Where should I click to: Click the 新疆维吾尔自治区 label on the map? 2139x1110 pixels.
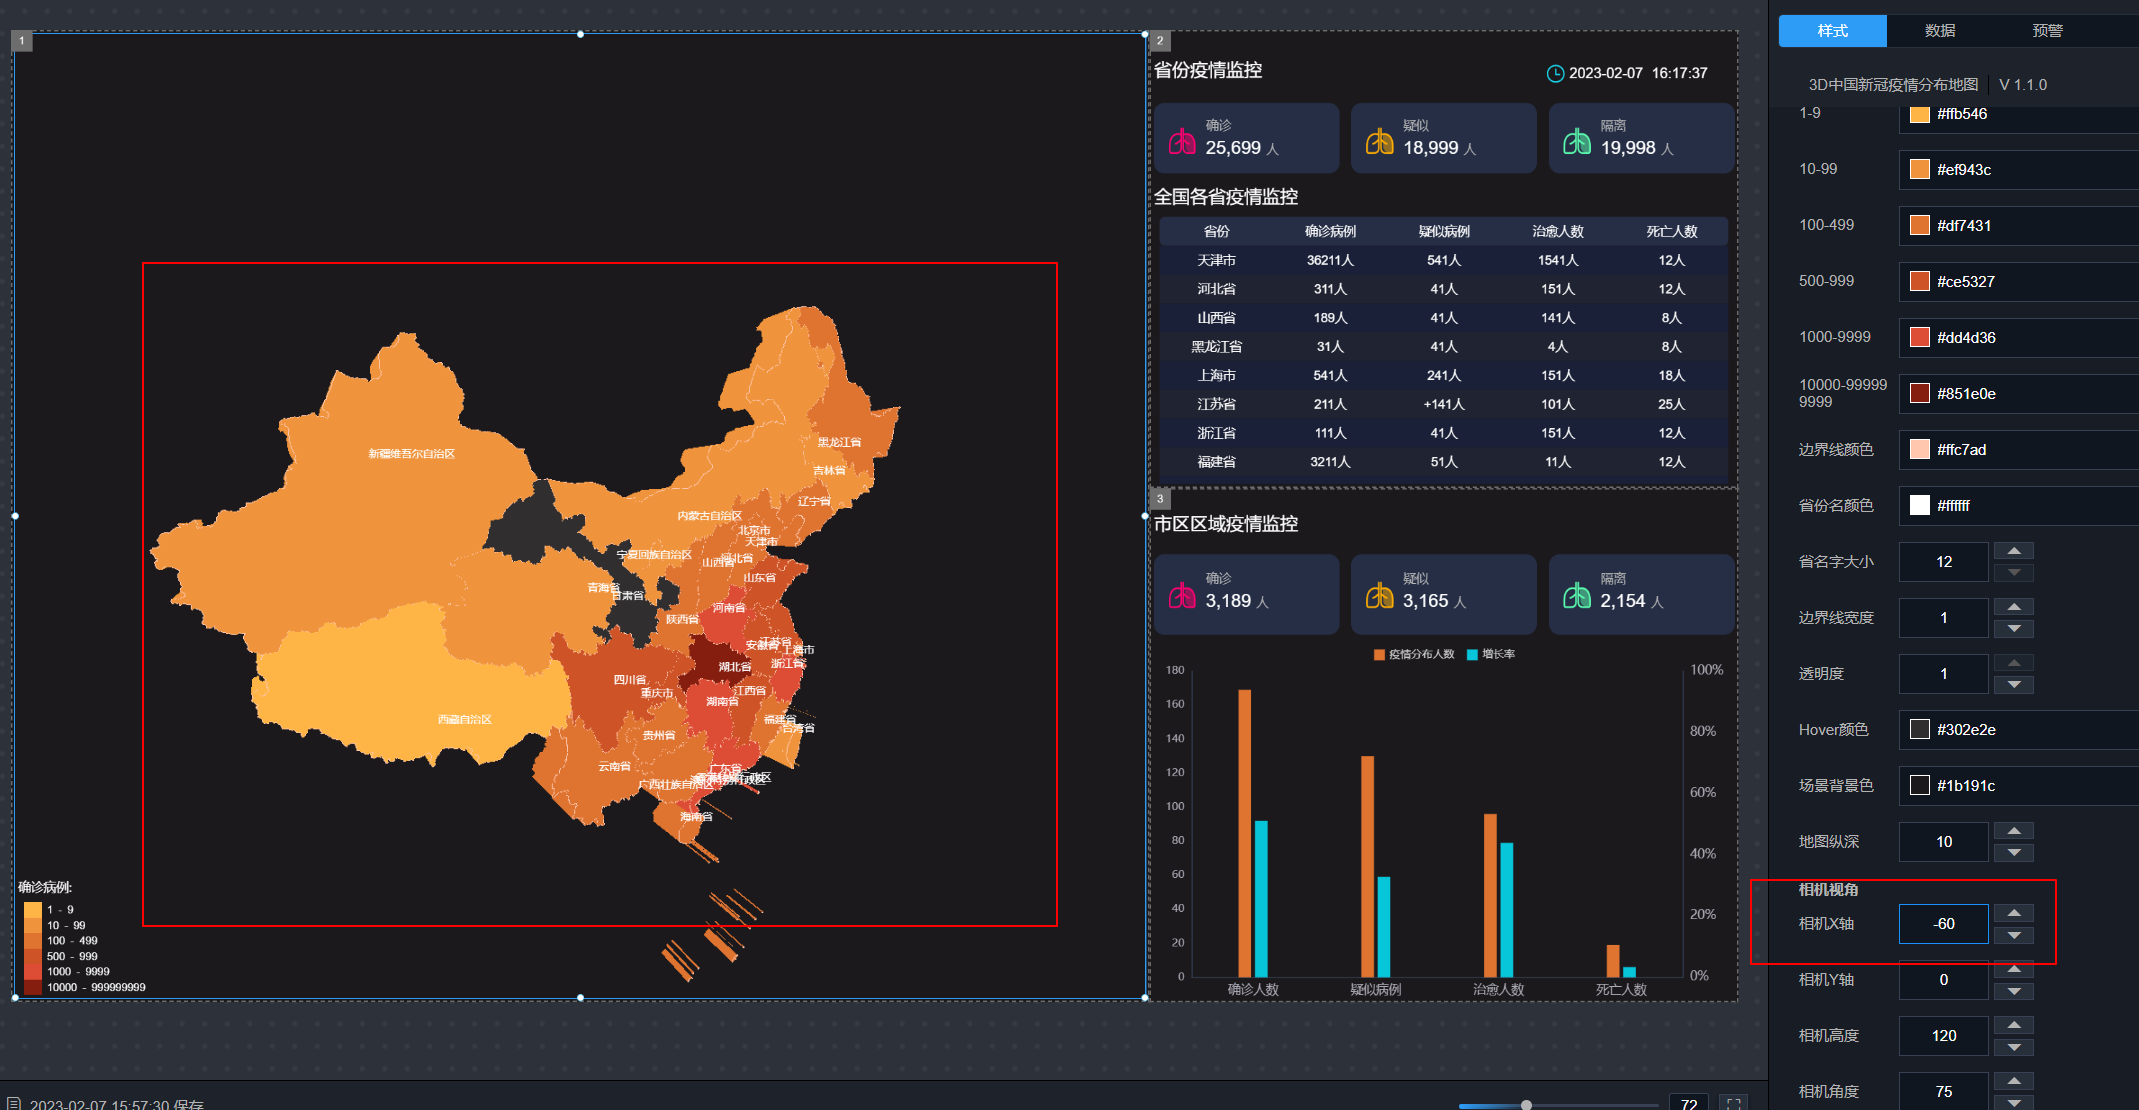(411, 454)
